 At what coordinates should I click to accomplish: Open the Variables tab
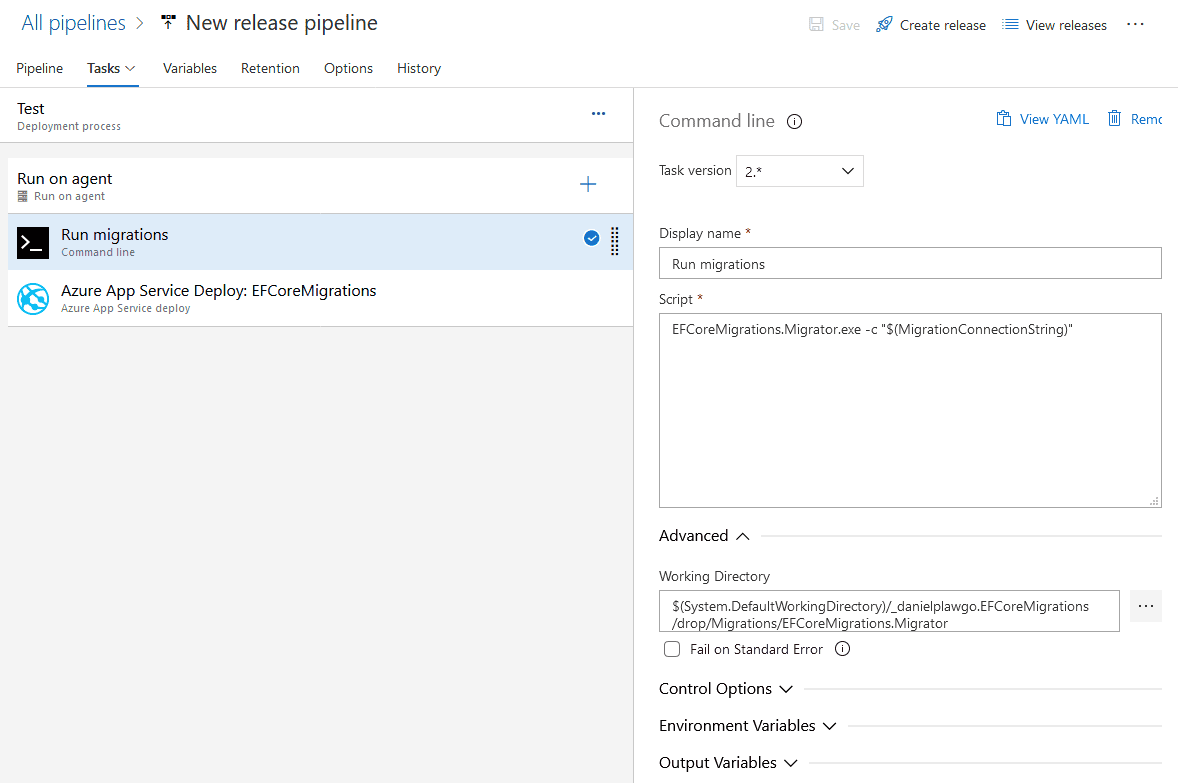coord(190,68)
